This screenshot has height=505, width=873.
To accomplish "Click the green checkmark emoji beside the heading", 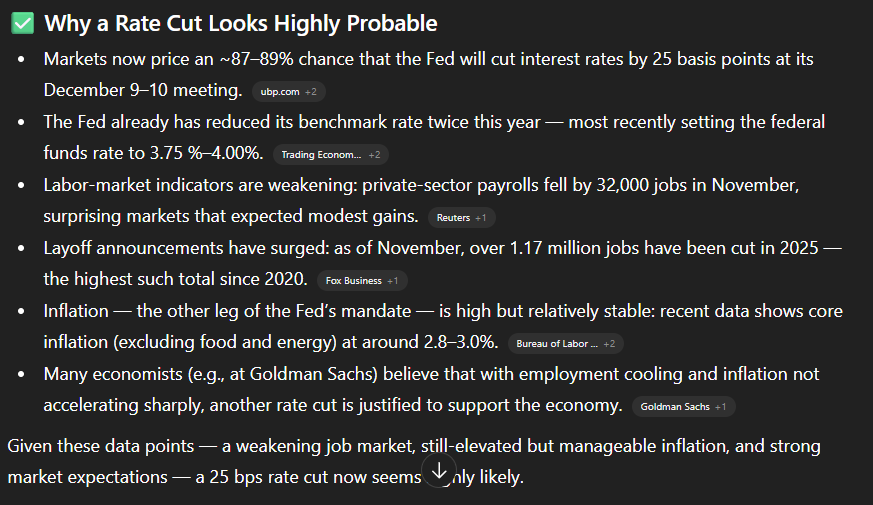I will [23, 23].
